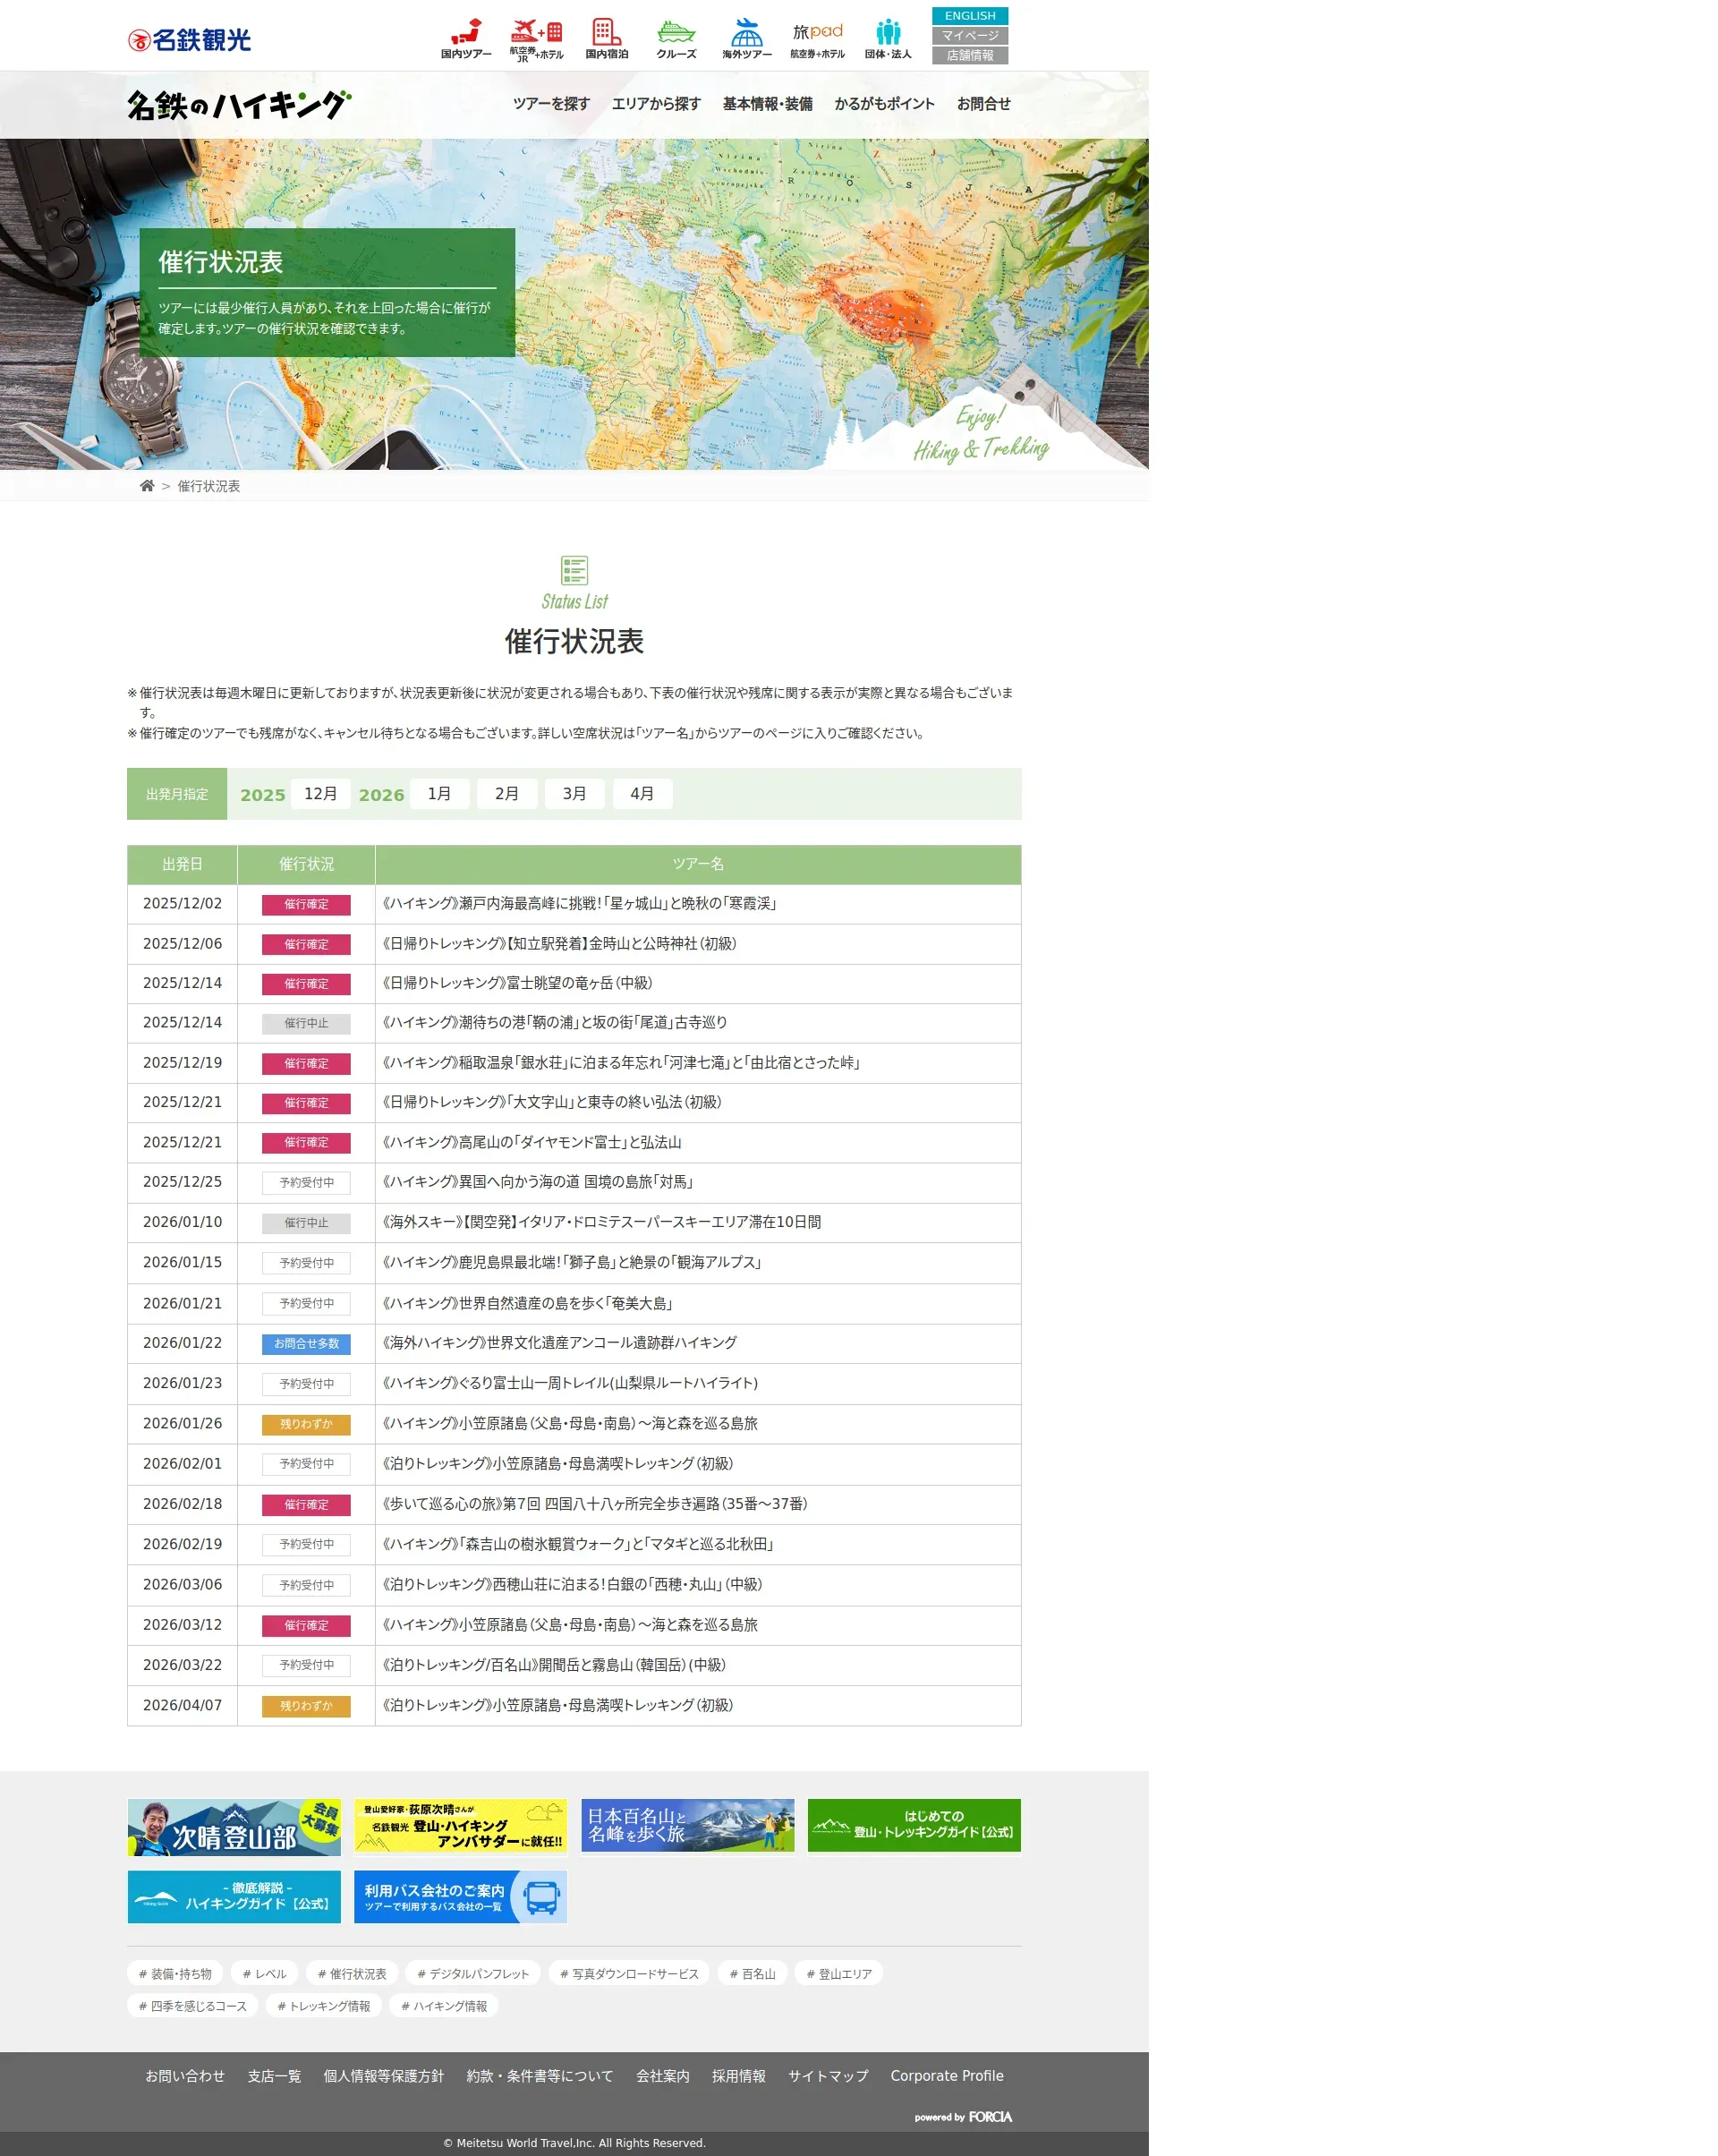Screen dimensions: 1718x2156
Task: Go to the 名鉄観光 logo
Action: click(x=190, y=40)
